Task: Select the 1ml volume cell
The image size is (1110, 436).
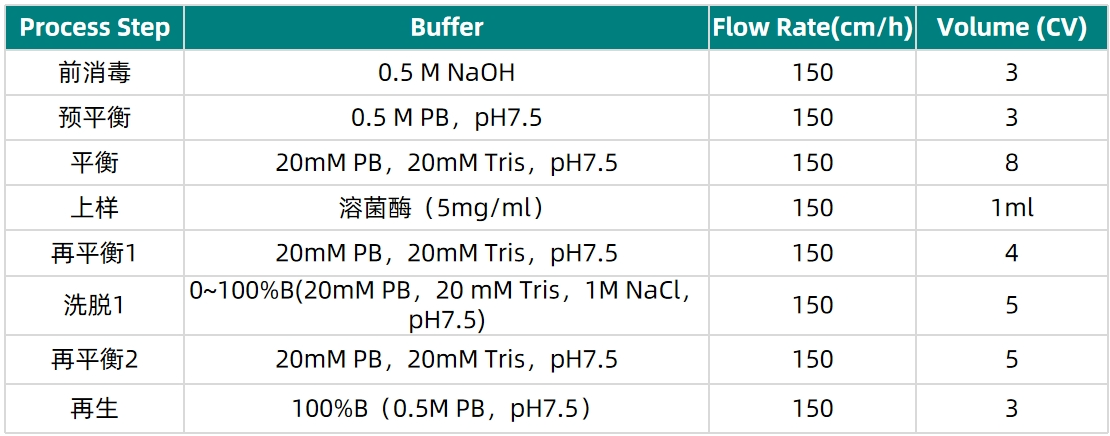Action: (x=1011, y=208)
